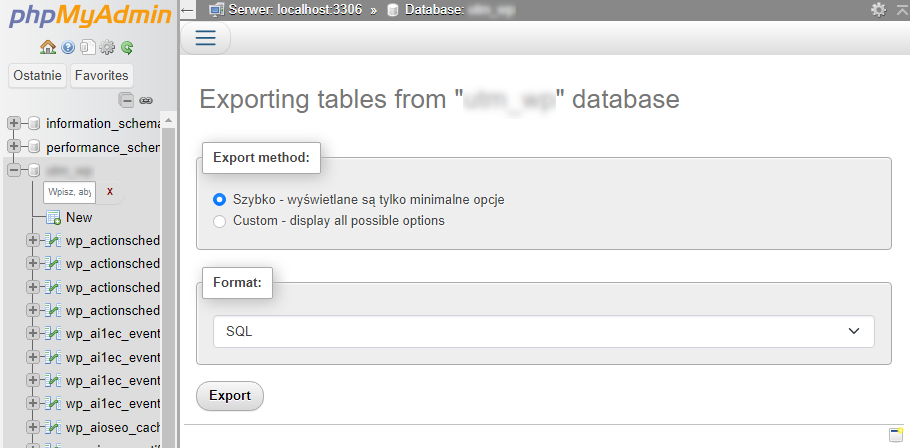This screenshot has height=448, width=910.
Task: Expand the wp_aioseo_cache table node
Action: [x=33, y=427]
